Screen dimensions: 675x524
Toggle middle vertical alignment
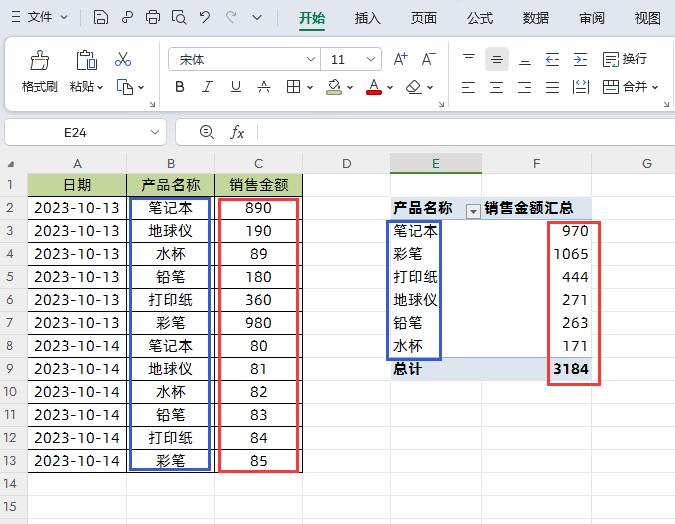coord(497,59)
